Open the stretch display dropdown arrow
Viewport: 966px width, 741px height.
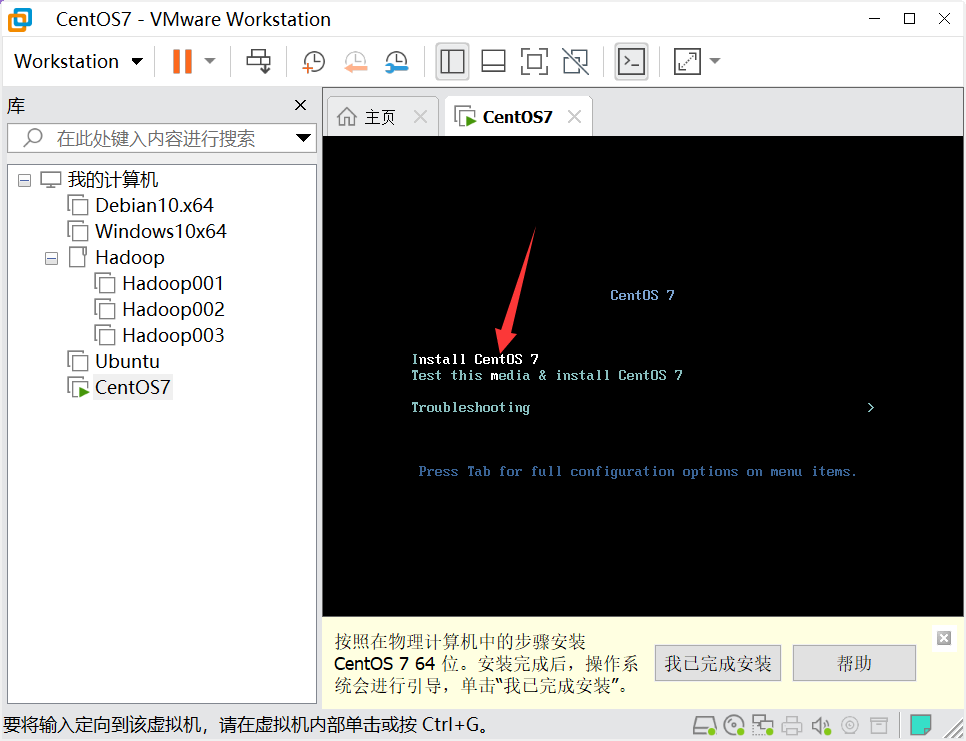[x=715, y=61]
